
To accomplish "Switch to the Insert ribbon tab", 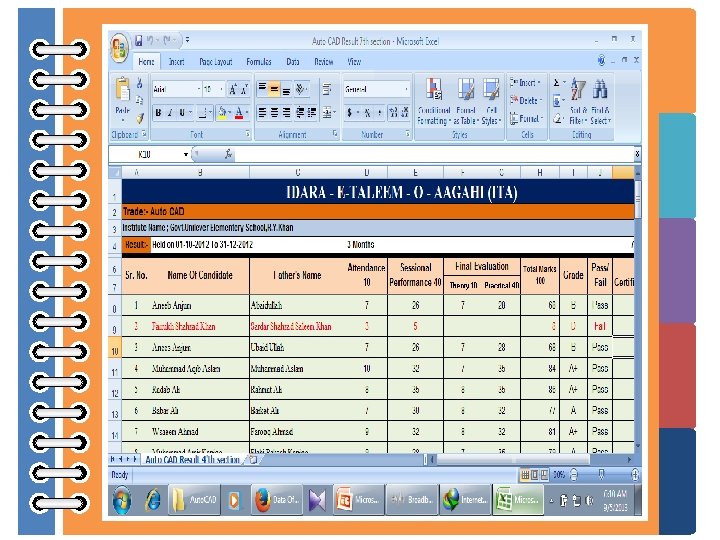I will point(176,62).
